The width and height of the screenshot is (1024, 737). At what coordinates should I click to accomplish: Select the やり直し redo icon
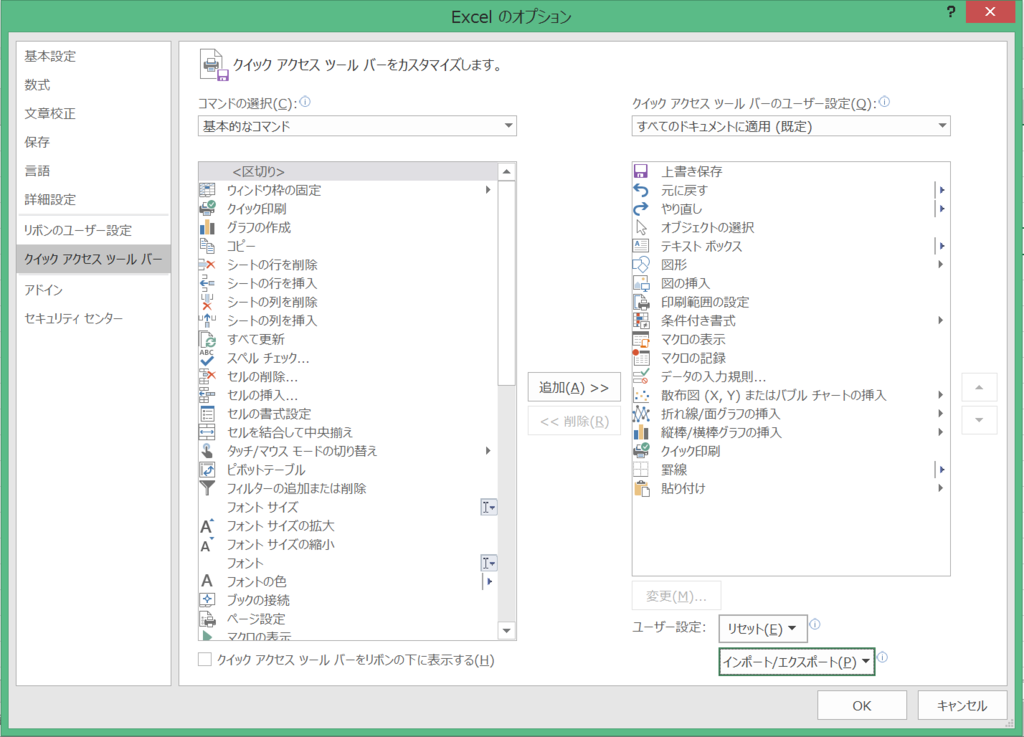641,209
